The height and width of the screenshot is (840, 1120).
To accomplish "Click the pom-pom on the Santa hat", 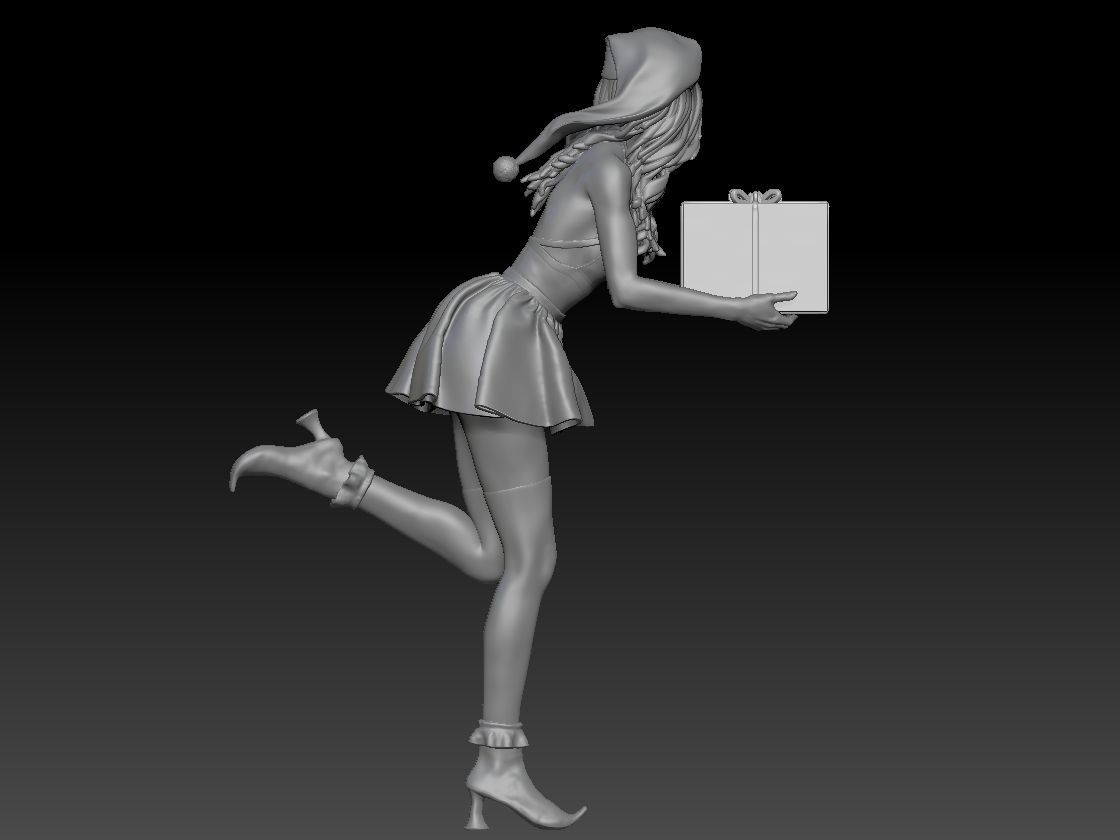I will click(505, 169).
